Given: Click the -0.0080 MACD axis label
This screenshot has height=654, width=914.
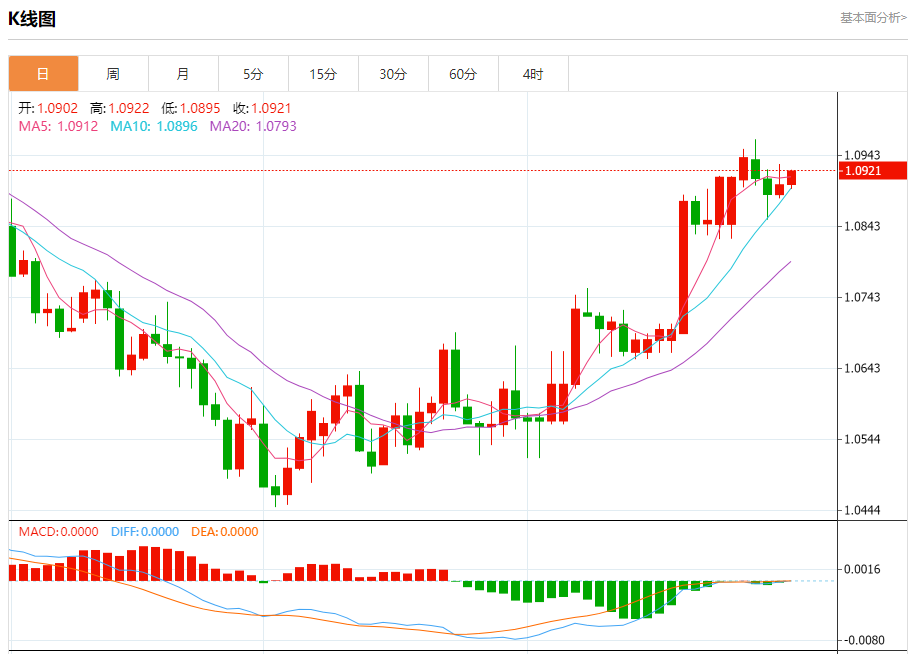Looking at the screenshot, I should [x=863, y=641].
